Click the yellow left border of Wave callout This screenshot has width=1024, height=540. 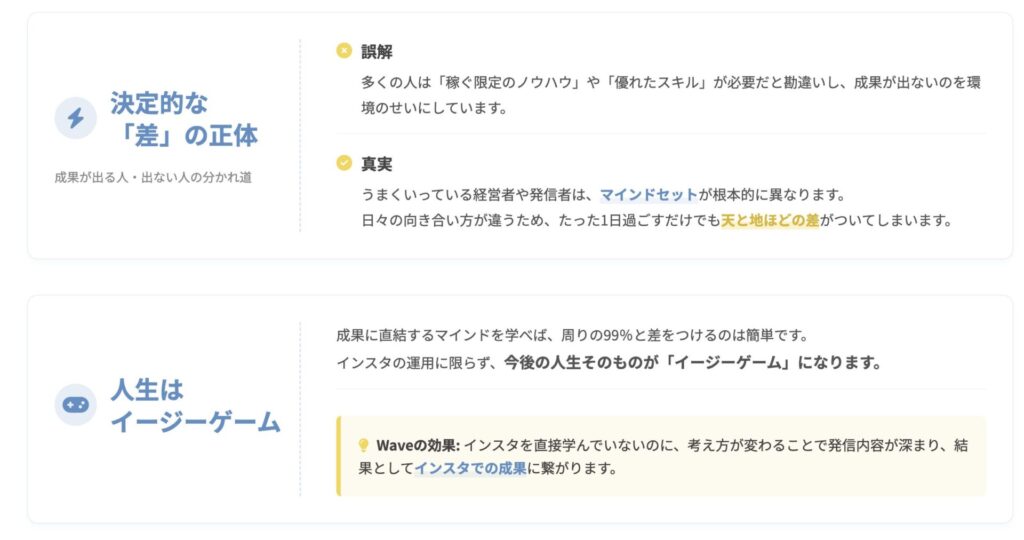(x=339, y=456)
